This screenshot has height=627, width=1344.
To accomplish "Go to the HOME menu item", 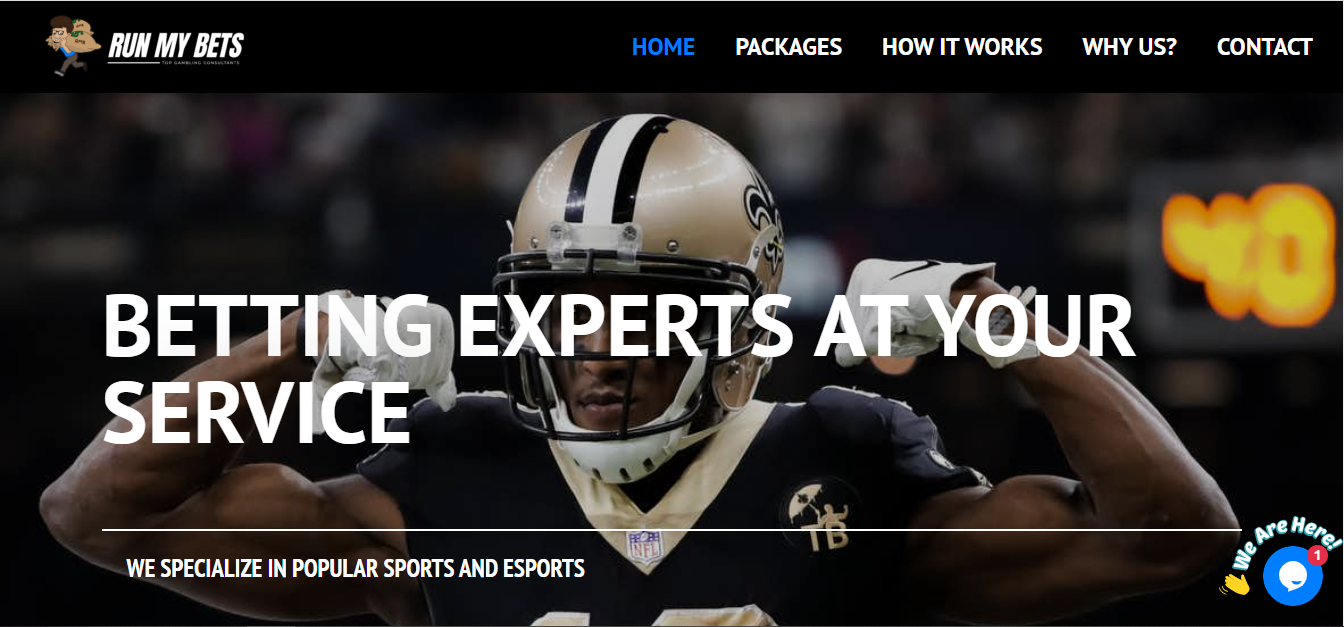I will click(663, 47).
